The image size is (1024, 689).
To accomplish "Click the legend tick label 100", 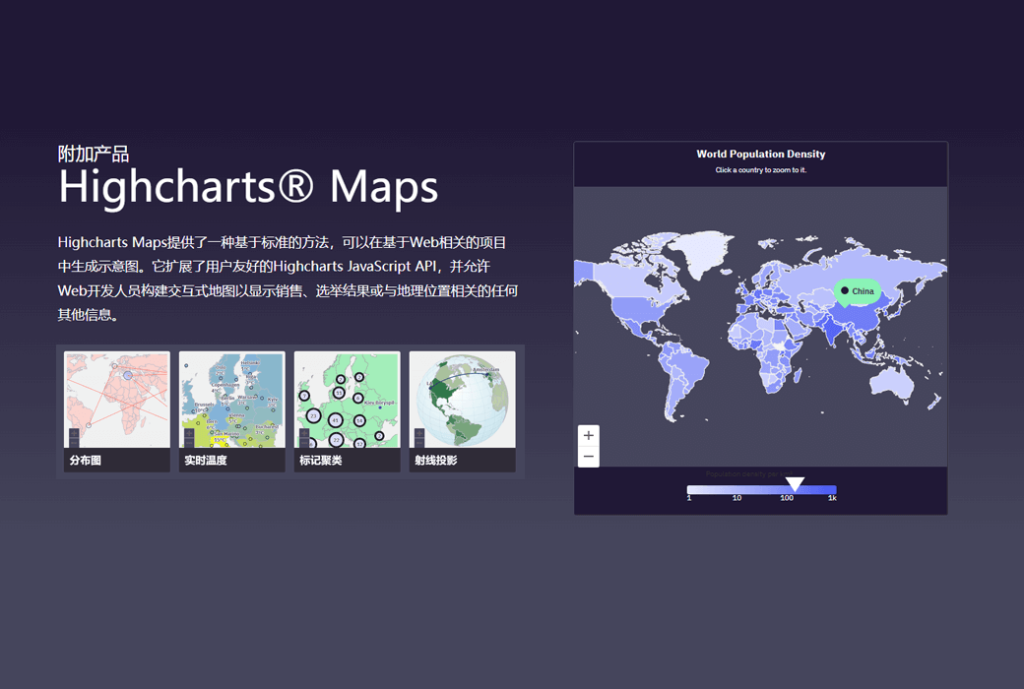I will [787, 498].
